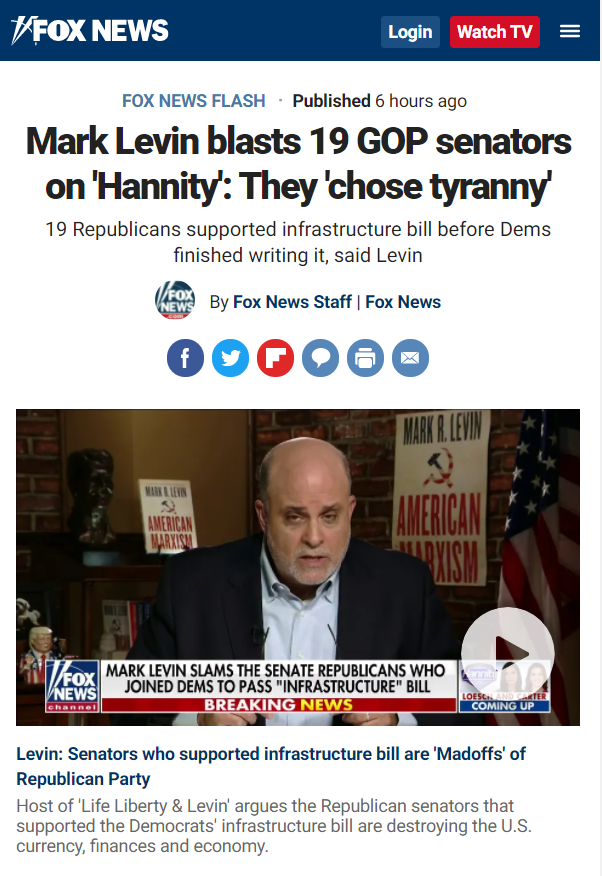Share article on Facebook
The image size is (602, 876).
185,358
